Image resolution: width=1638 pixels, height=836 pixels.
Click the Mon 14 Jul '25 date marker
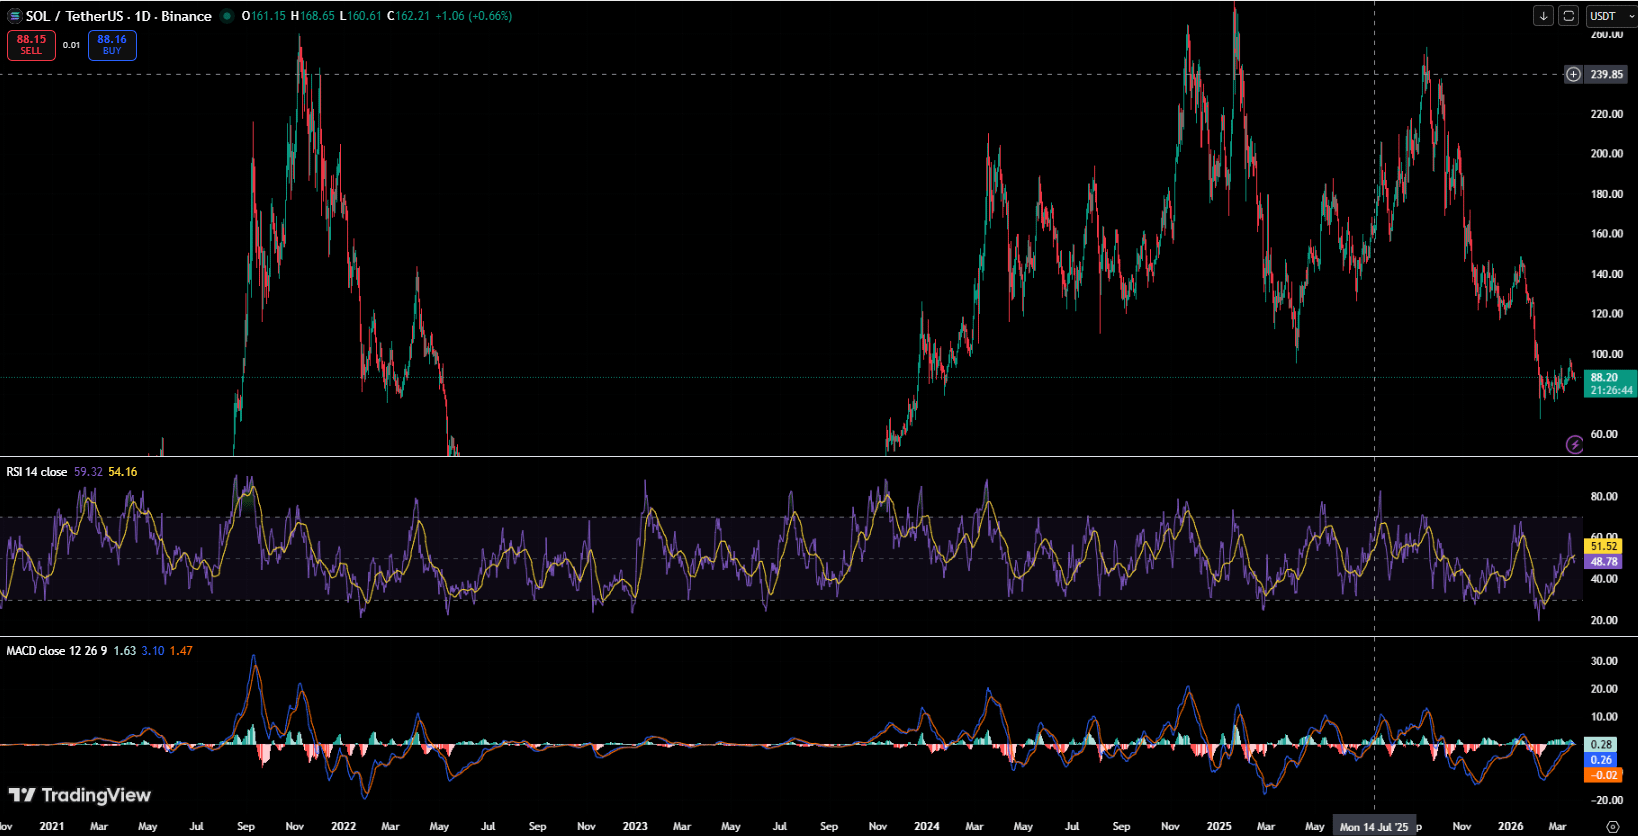(1374, 827)
